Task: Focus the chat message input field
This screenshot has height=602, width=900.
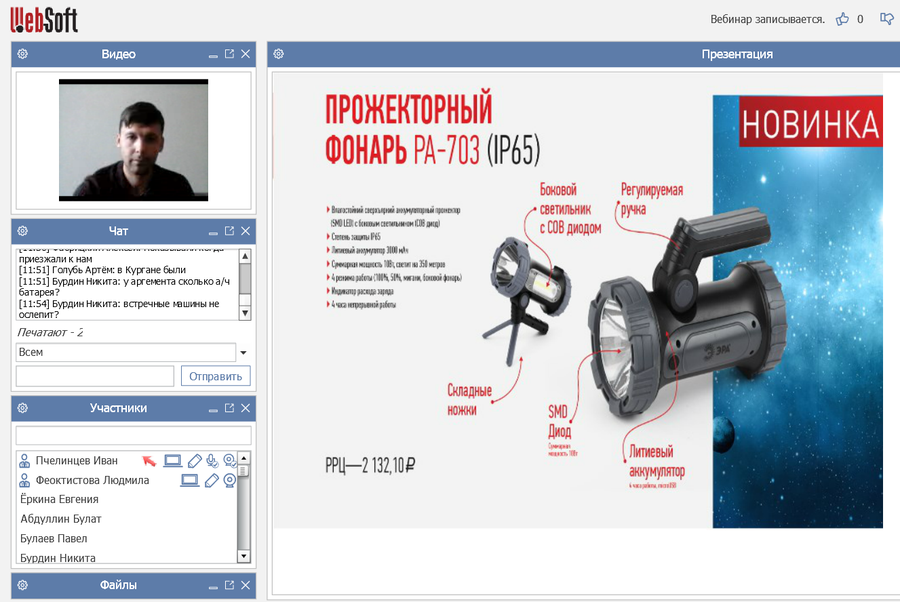Action: coord(95,376)
